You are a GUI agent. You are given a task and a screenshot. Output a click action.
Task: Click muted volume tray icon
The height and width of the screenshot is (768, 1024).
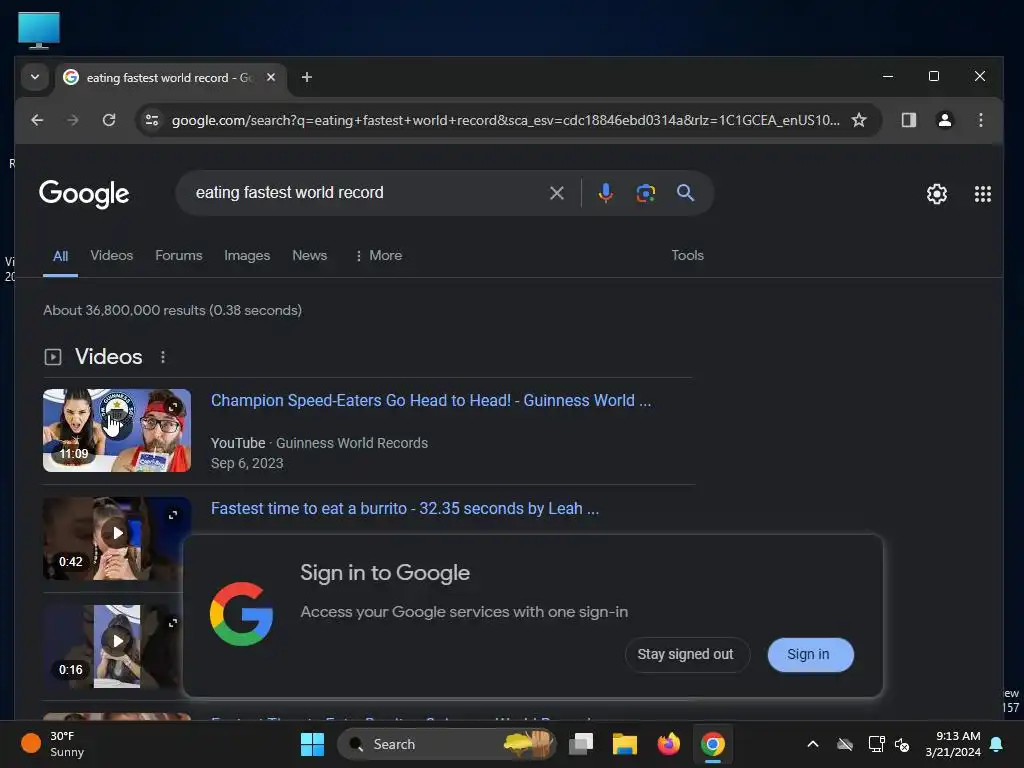tap(903, 744)
